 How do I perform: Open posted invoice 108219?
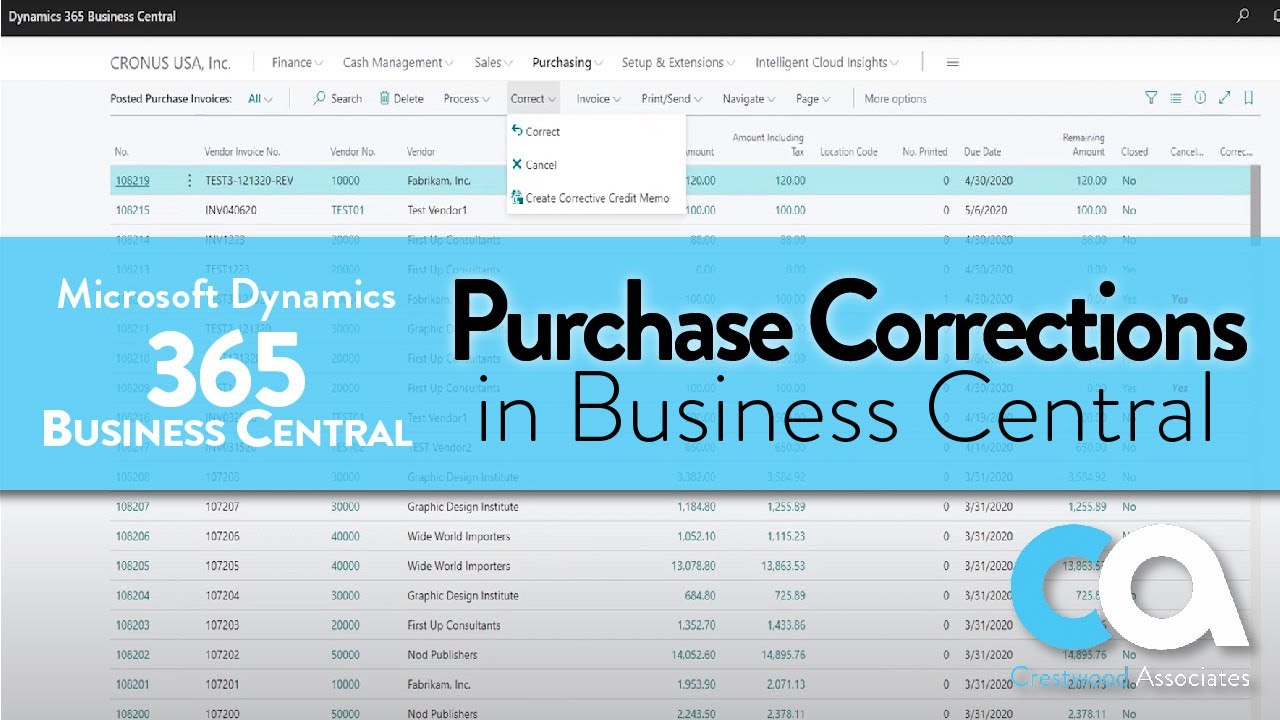point(132,181)
